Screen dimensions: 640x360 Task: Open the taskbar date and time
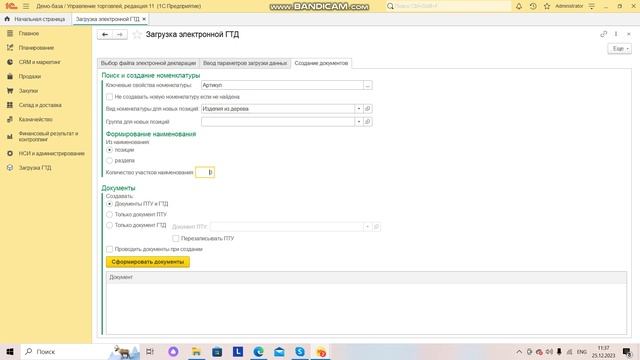pyautogui.click(x=603, y=351)
